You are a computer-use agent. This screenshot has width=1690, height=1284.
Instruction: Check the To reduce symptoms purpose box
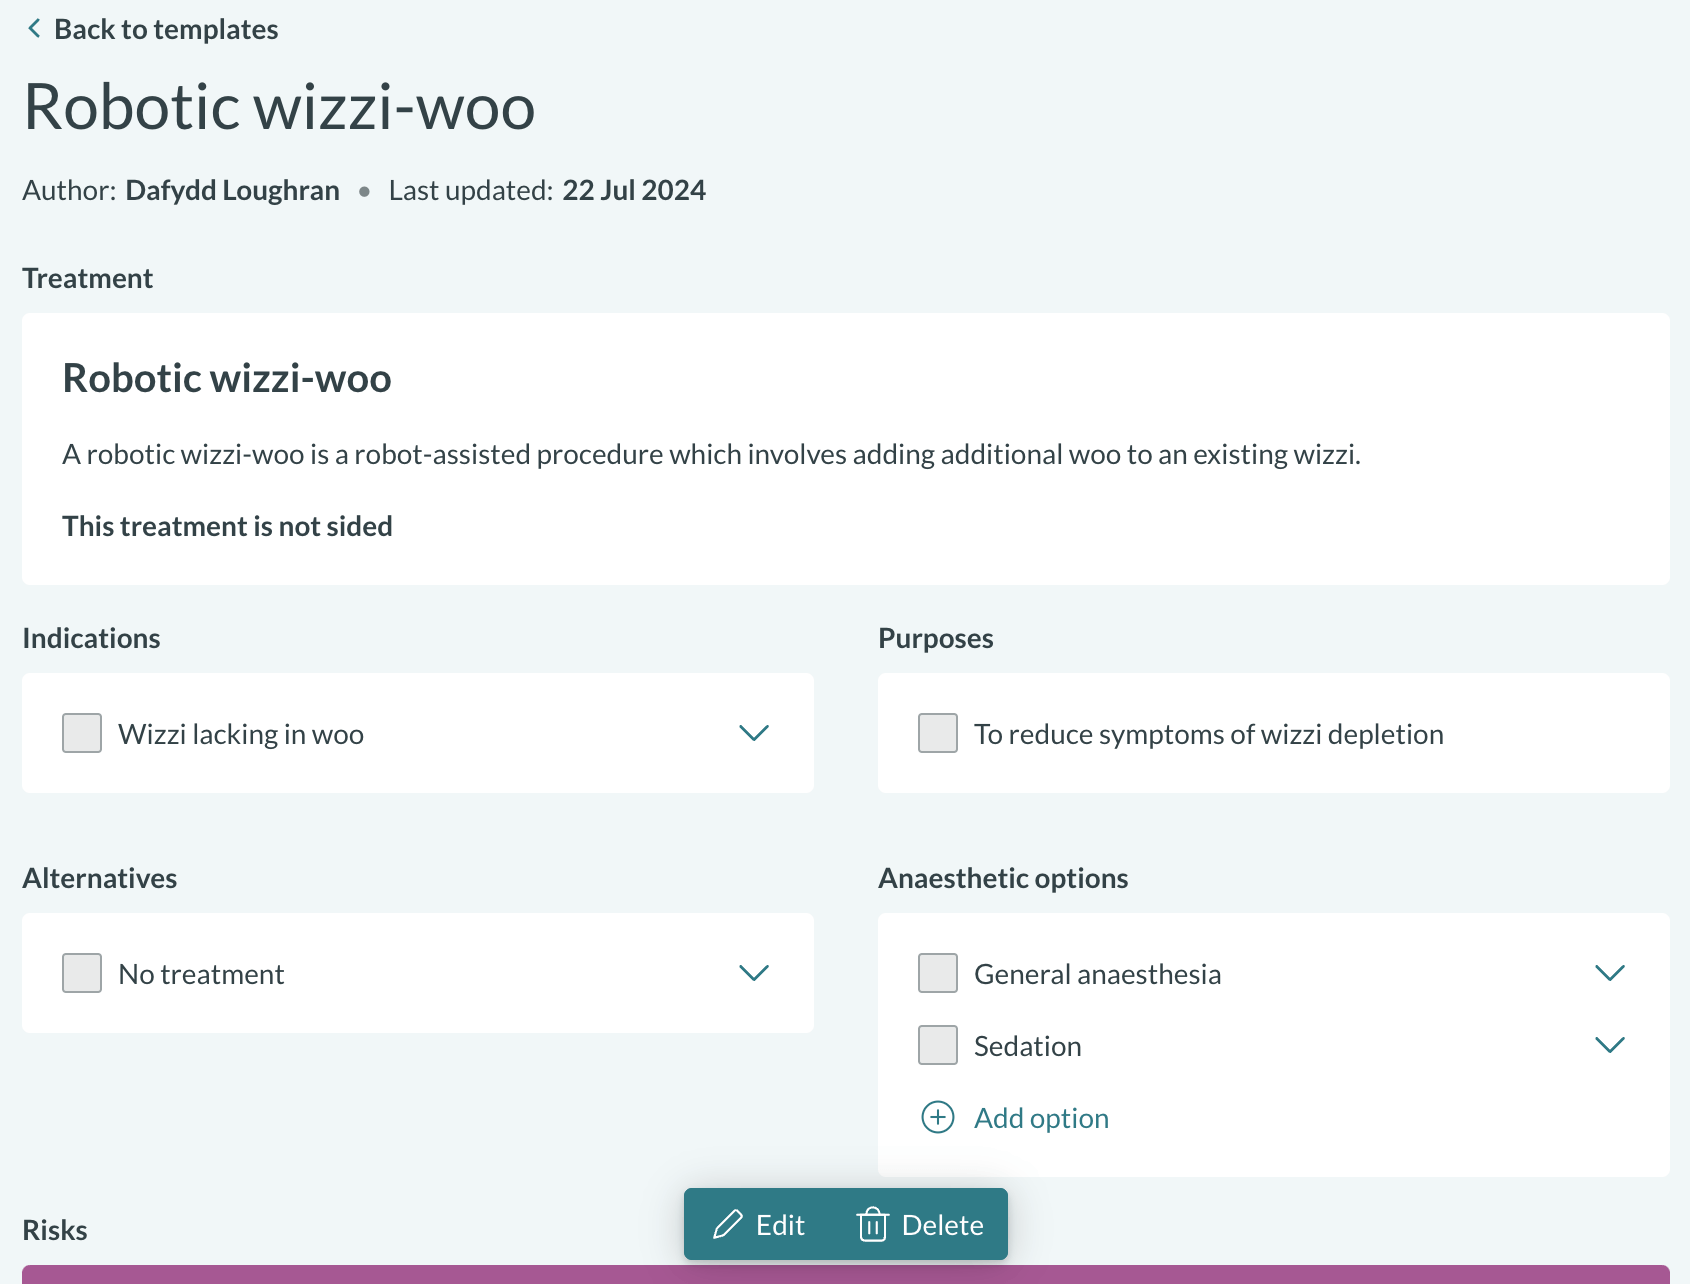(x=938, y=733)
